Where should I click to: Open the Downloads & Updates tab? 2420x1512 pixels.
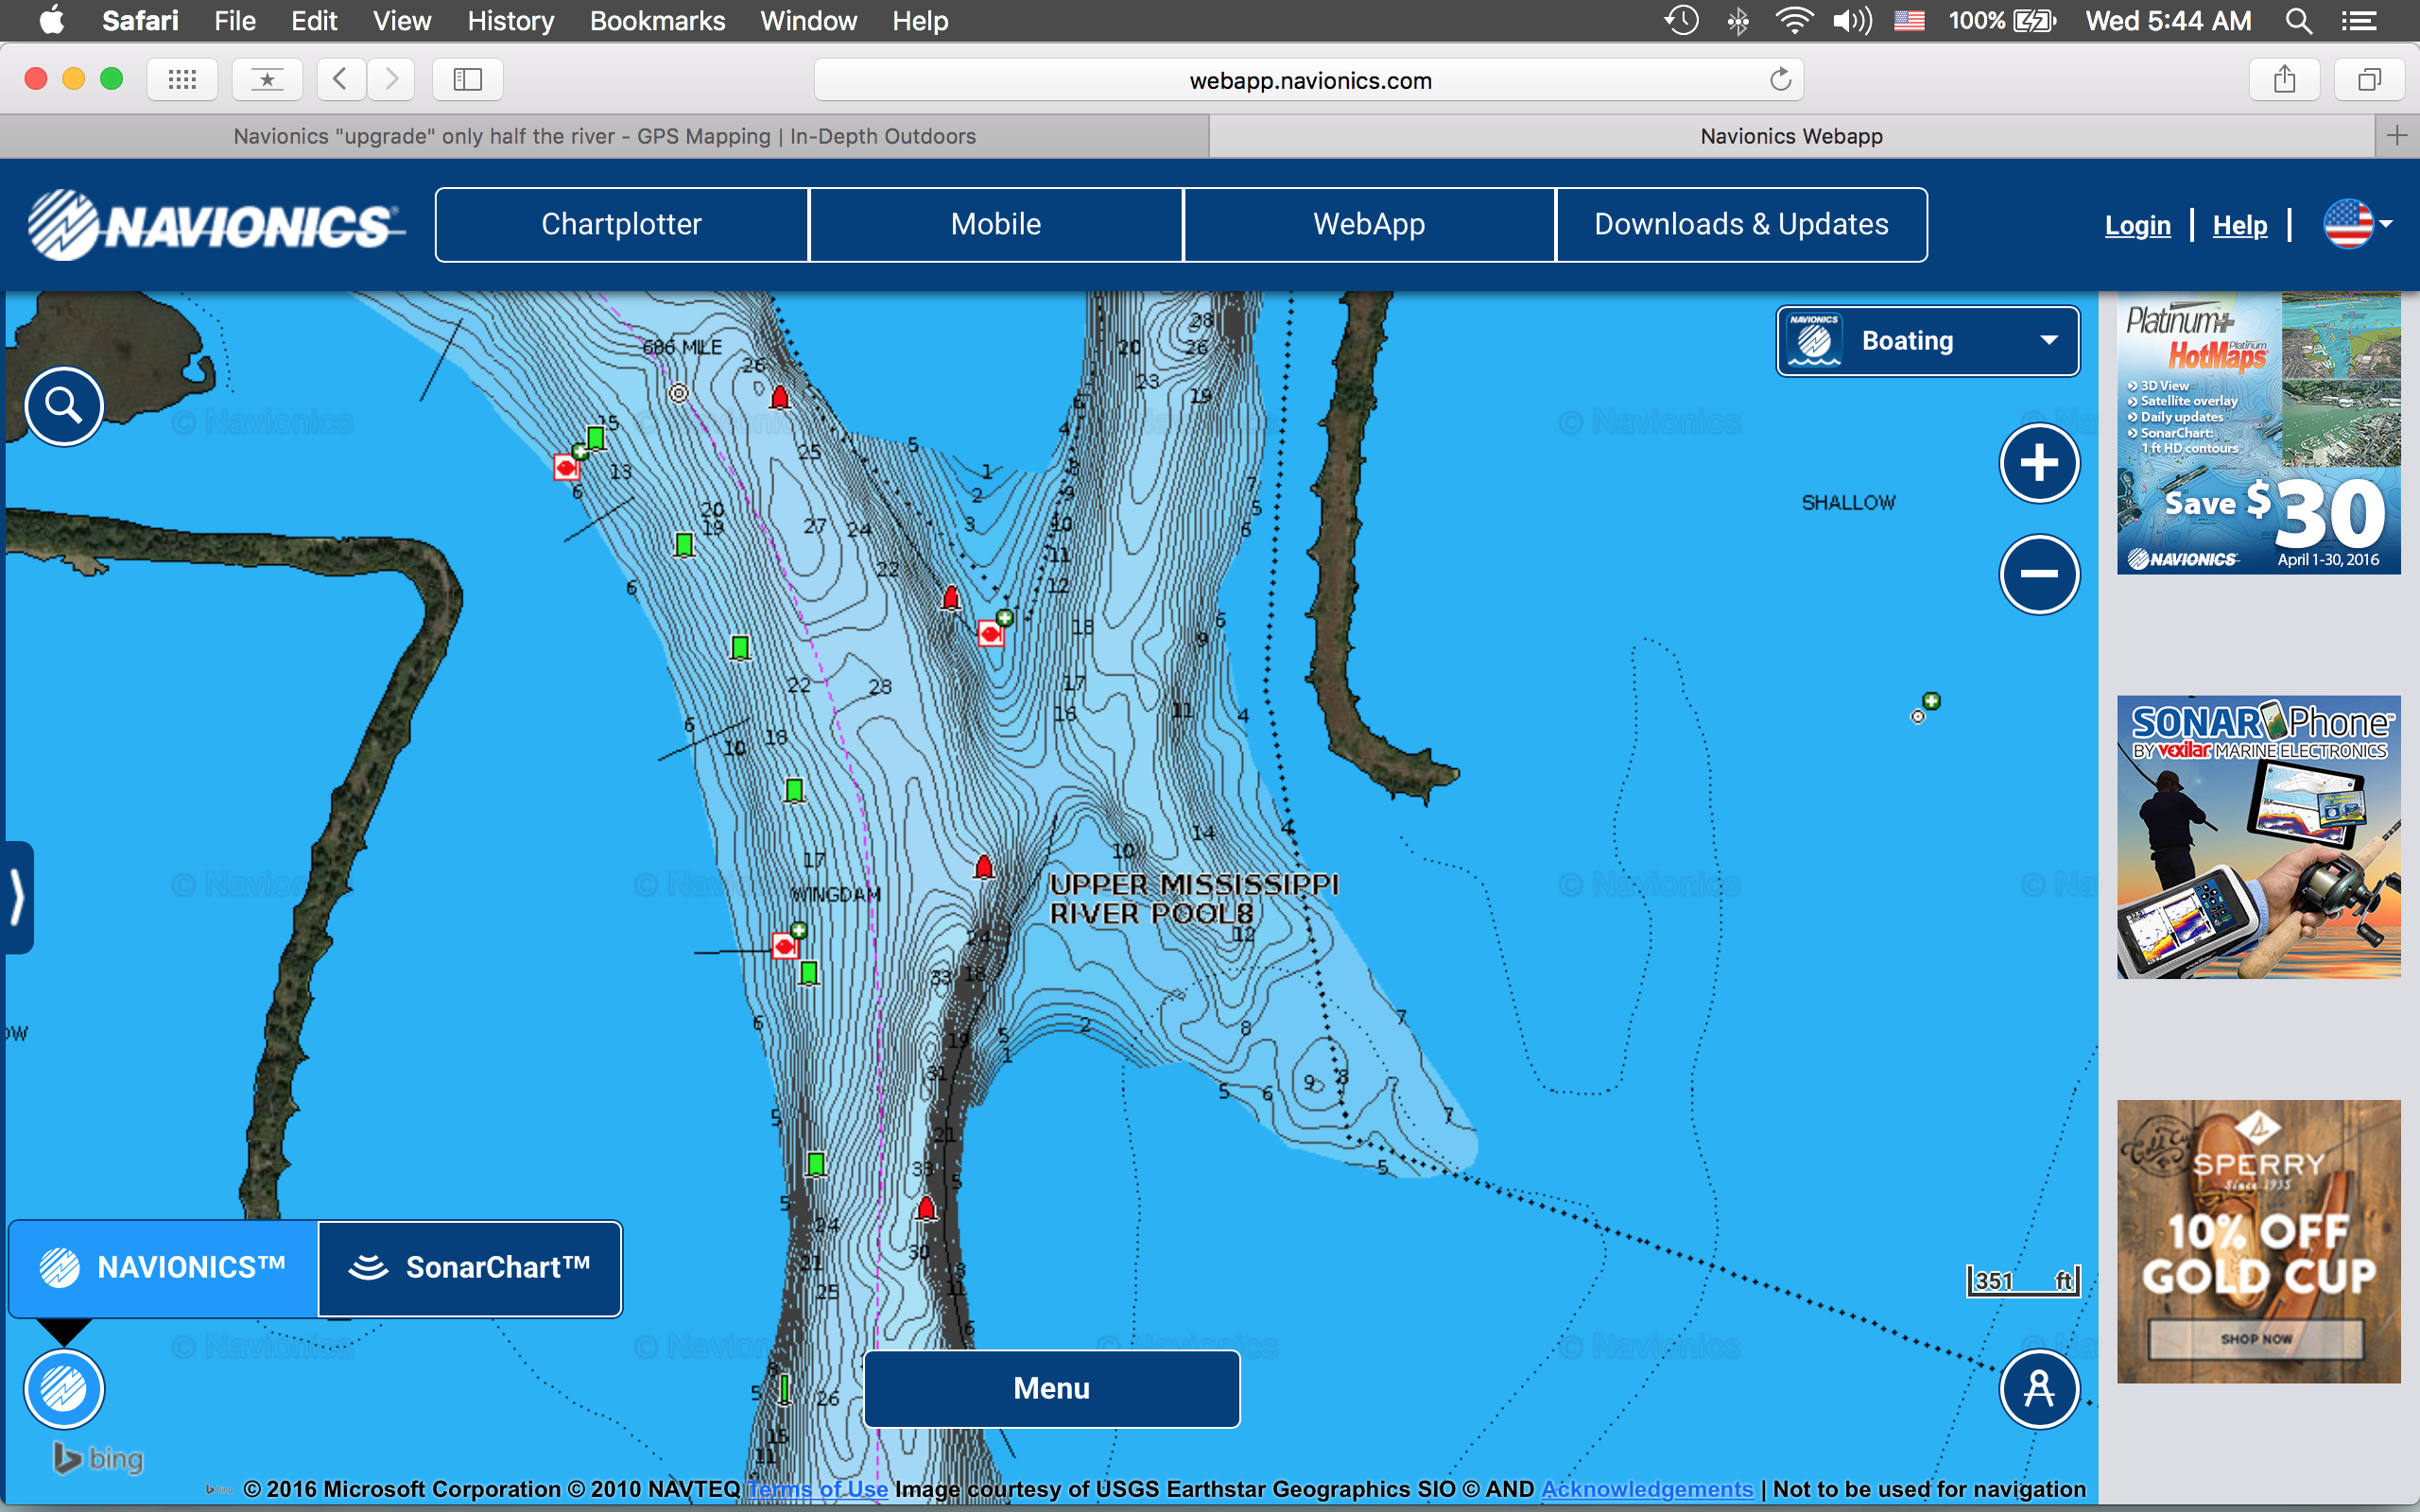point(1741,224)
